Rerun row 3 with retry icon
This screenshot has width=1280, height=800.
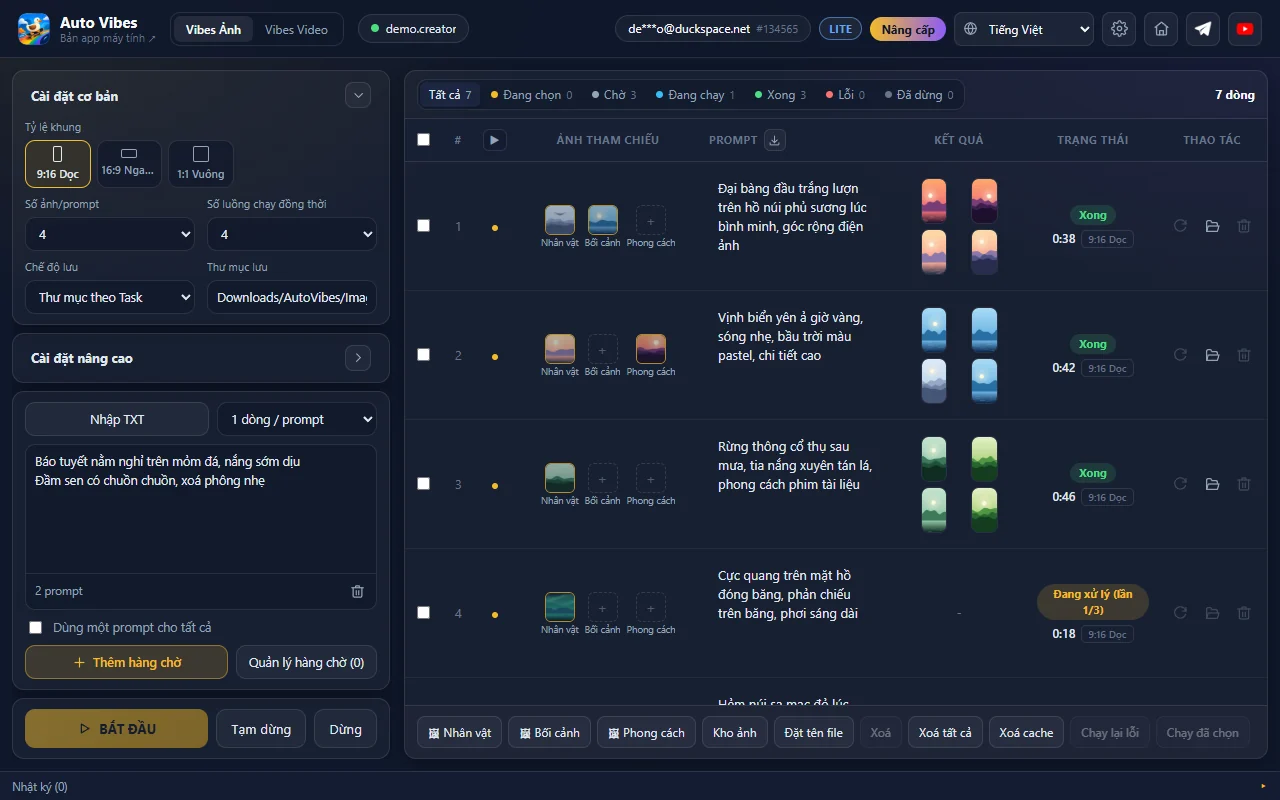[x=1180, y=484]
